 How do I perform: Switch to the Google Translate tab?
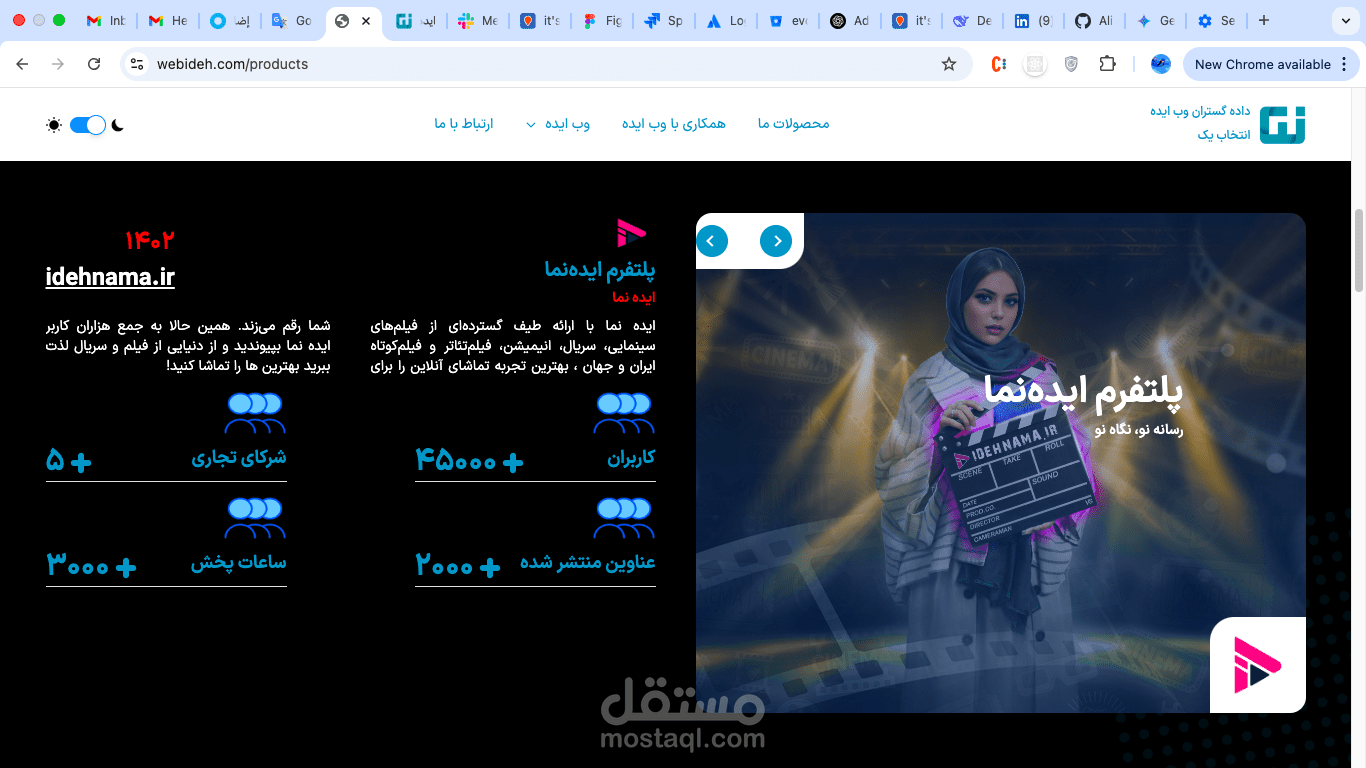click(x=292, y=21)
